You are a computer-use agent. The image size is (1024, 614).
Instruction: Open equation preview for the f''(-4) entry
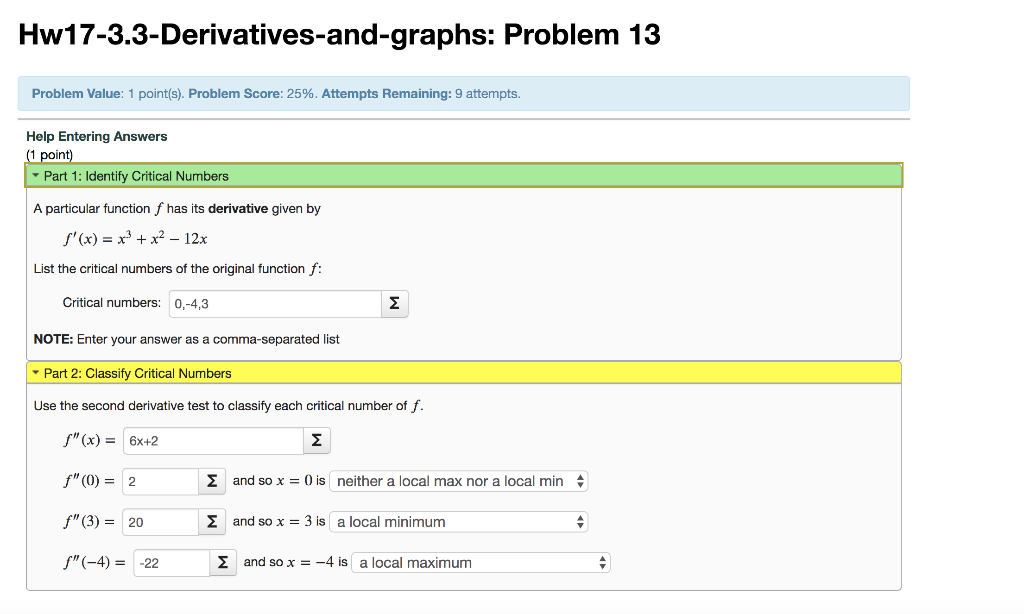click(x=224, y=562)
